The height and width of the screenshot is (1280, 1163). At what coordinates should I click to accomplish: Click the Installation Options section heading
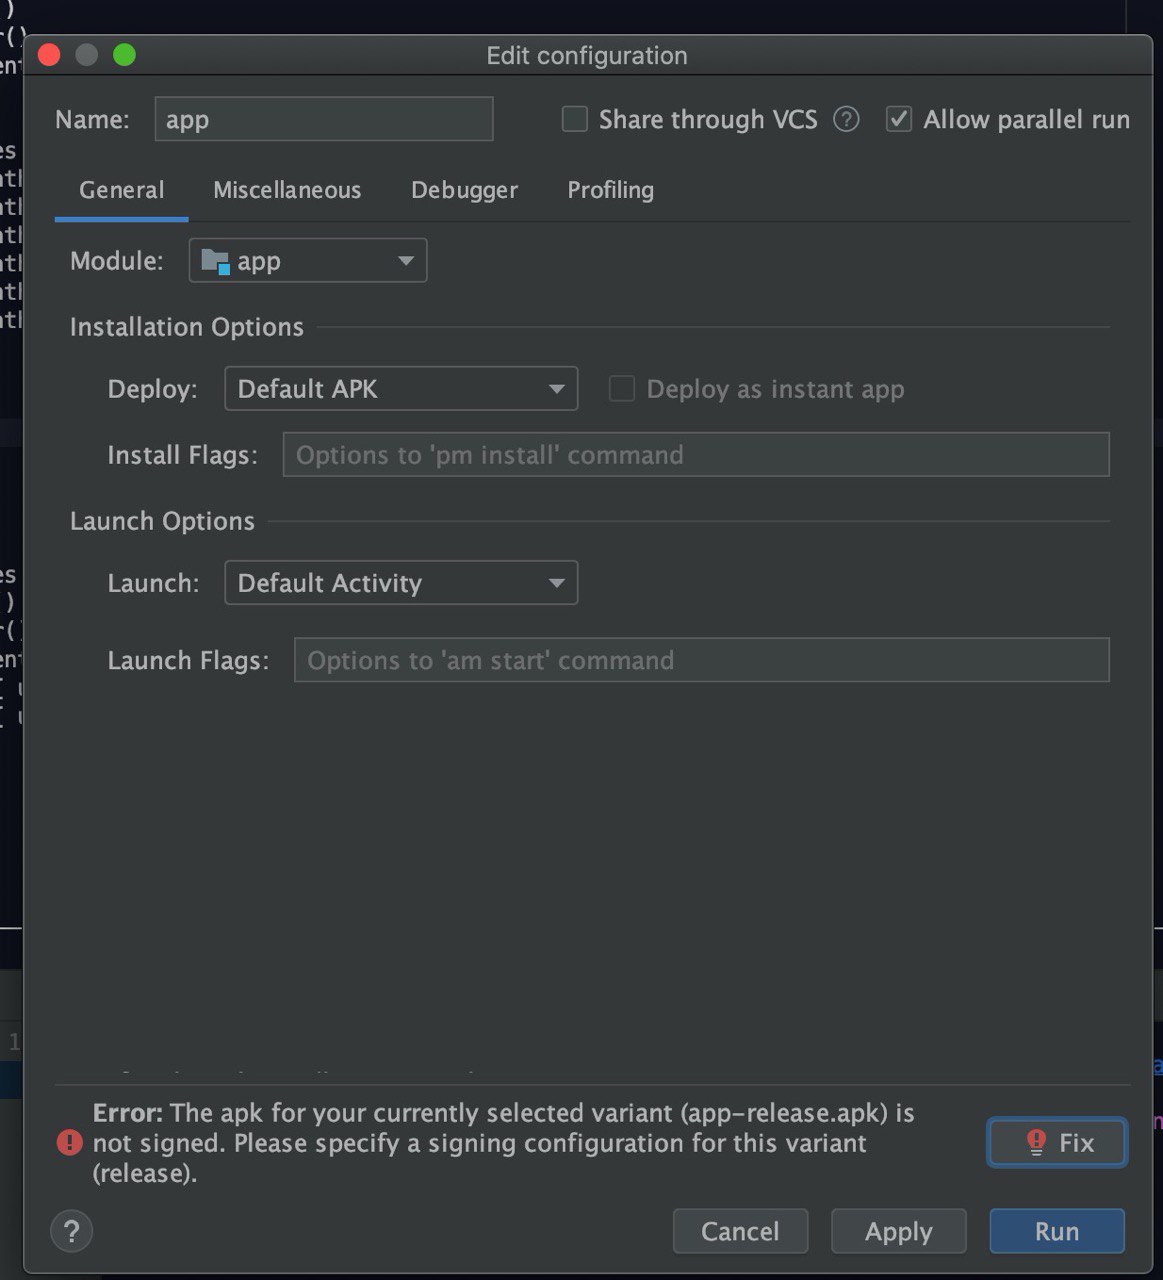click(187, 327)
